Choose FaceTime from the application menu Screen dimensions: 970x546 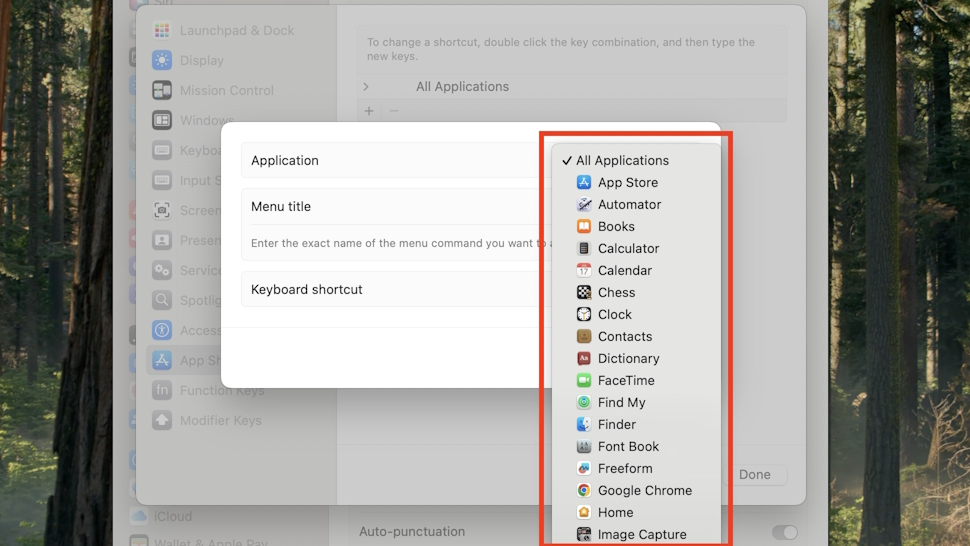click(636, 380)
